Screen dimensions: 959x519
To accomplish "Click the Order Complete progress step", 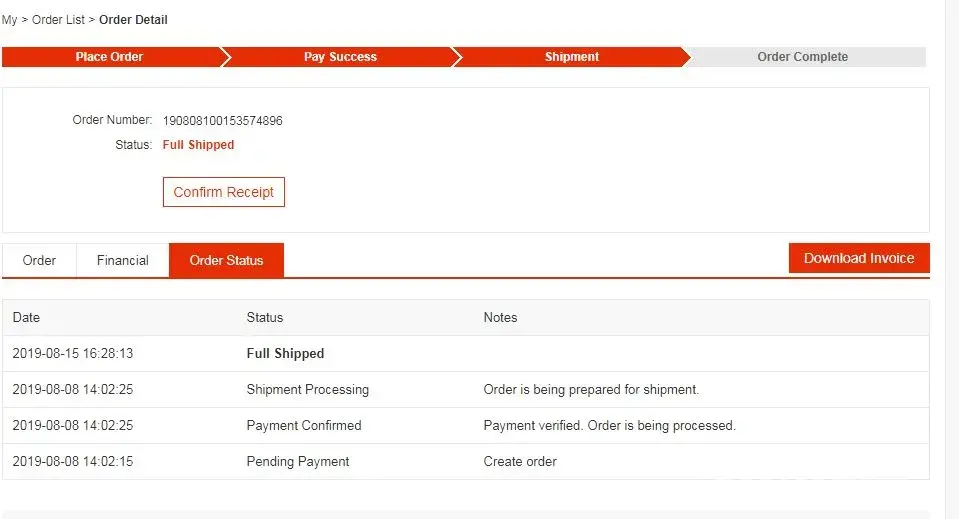I will 802,57.
